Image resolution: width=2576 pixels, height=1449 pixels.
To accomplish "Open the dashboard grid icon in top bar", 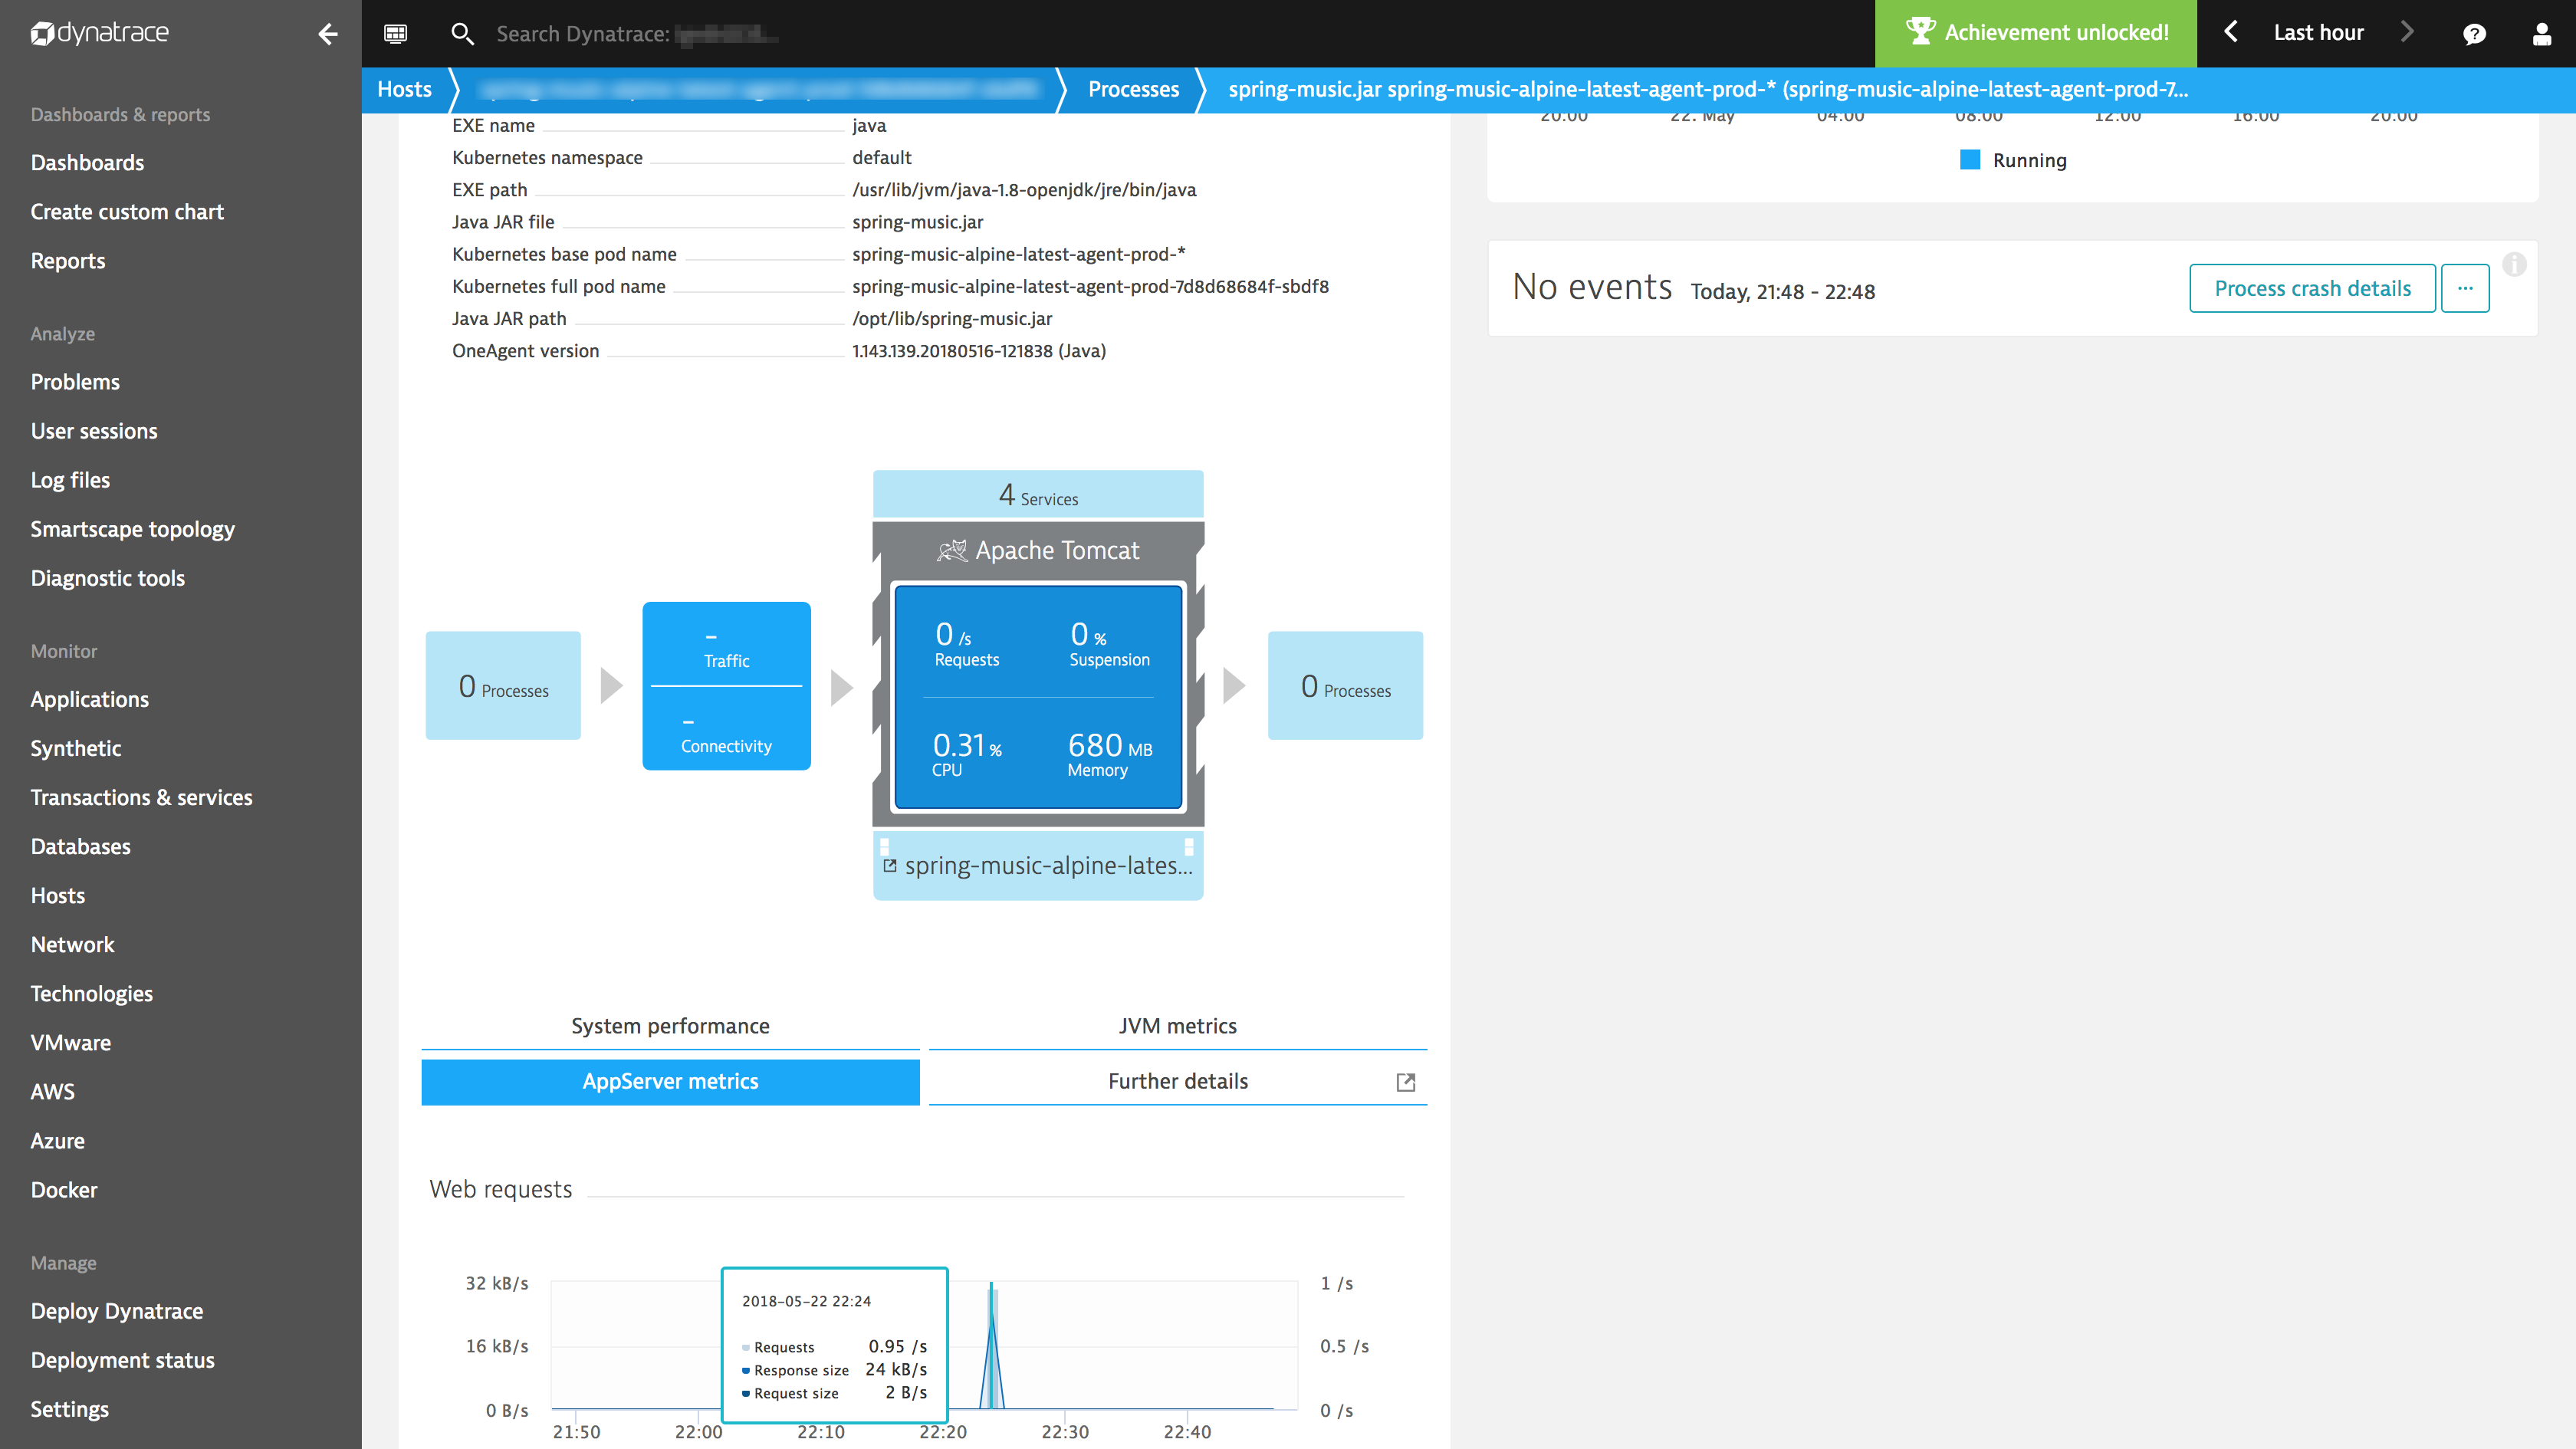I will click(x=395, y=34).
